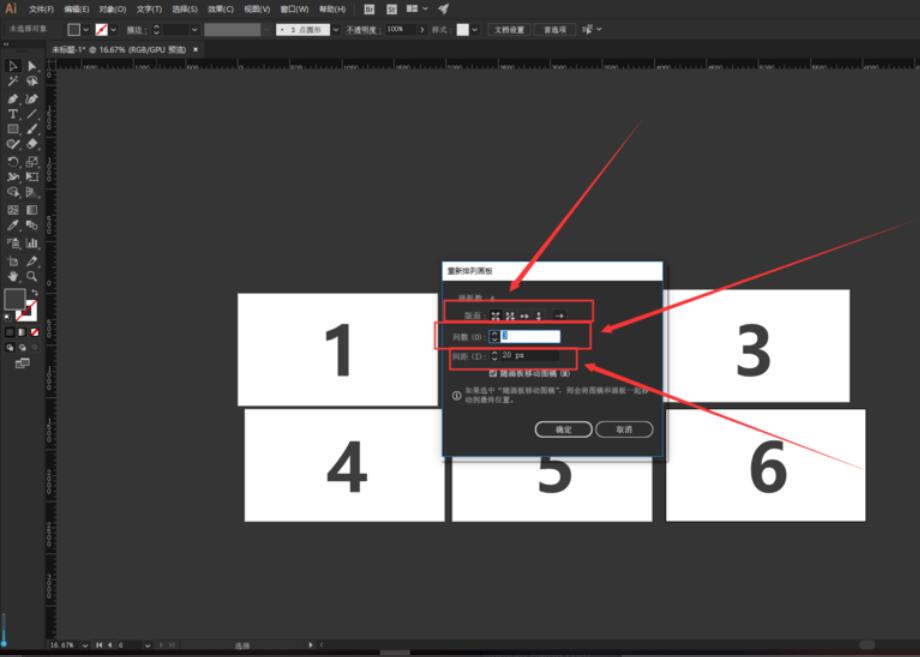Click the 取消 button
Viewport: 920px width, 657px height.
pos(623,428)
